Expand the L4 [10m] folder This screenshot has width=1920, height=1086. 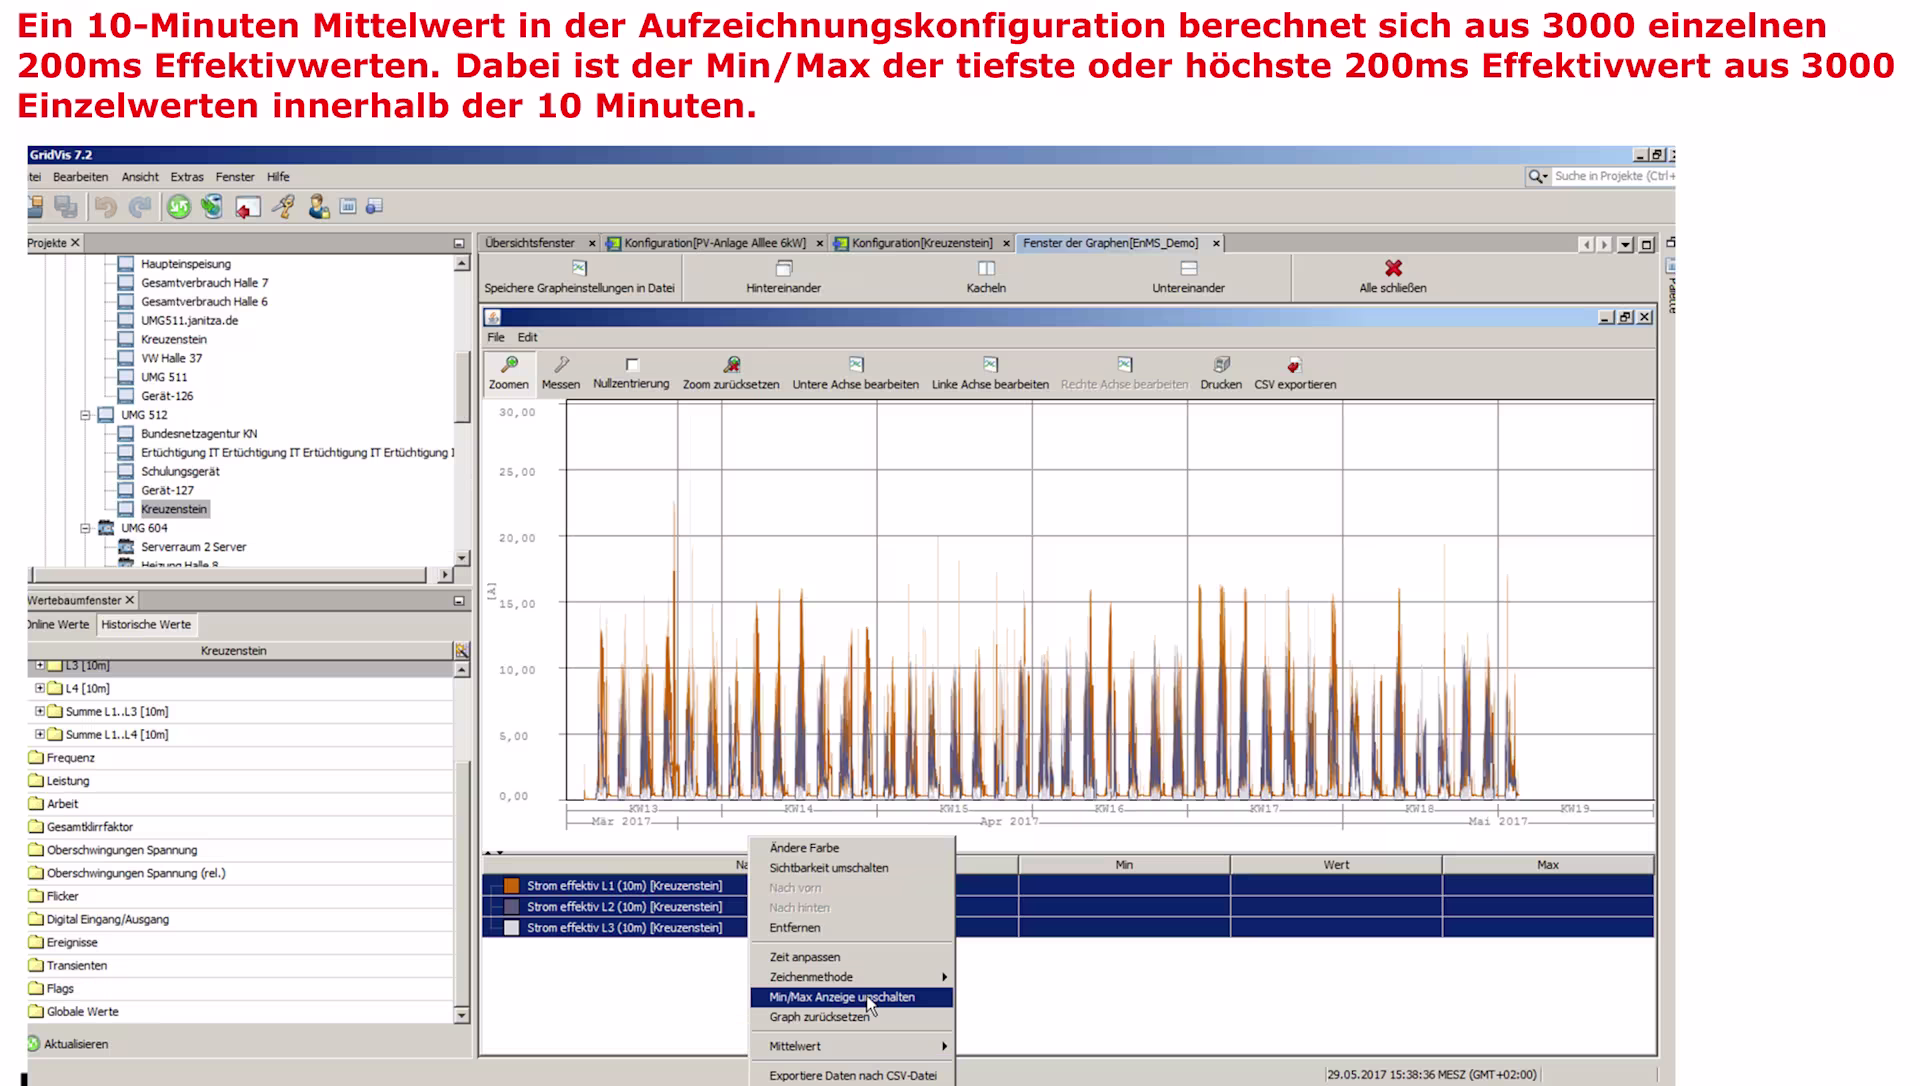point(40,688)
